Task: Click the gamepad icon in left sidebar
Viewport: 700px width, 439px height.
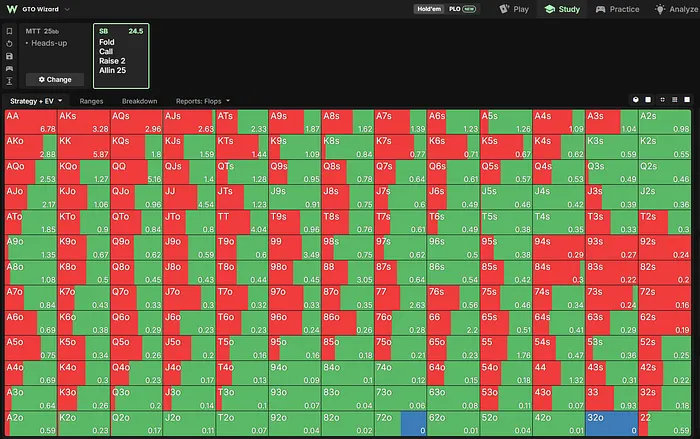Action: pyautogui.click(x=9, y=69)
